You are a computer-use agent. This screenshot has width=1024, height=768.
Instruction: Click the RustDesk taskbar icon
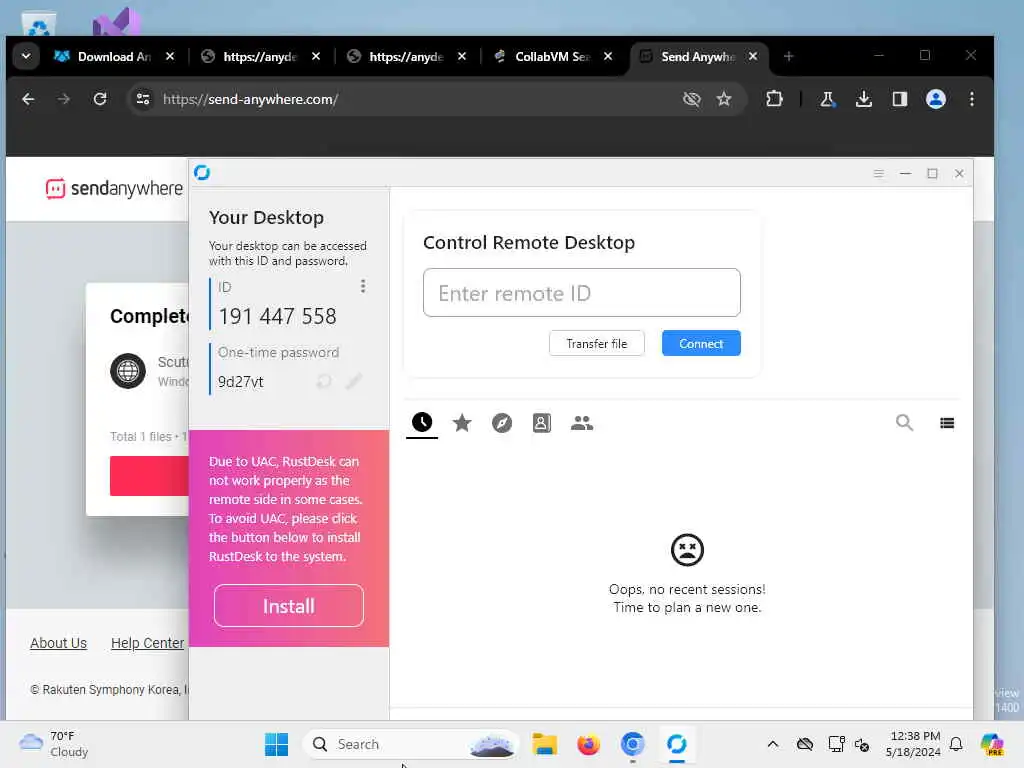[677, 744]
